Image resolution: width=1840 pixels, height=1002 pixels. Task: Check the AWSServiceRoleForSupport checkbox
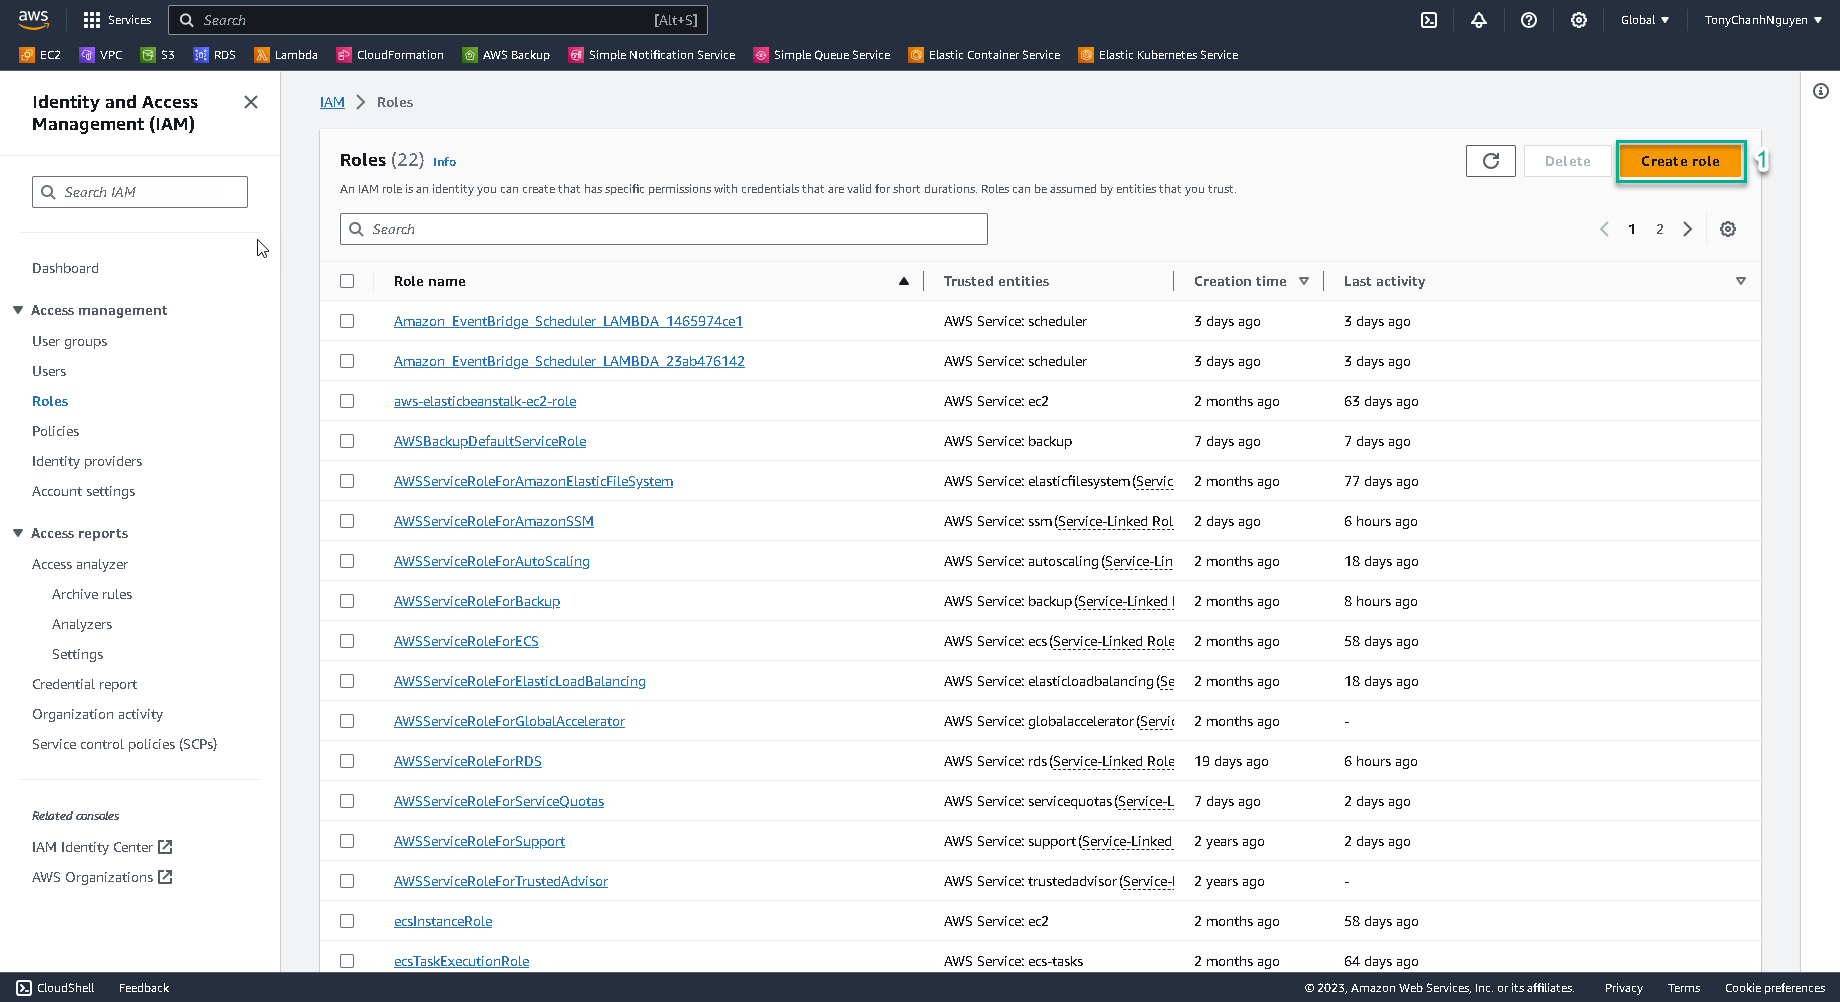pyautogui.click(x=347, y=841)
